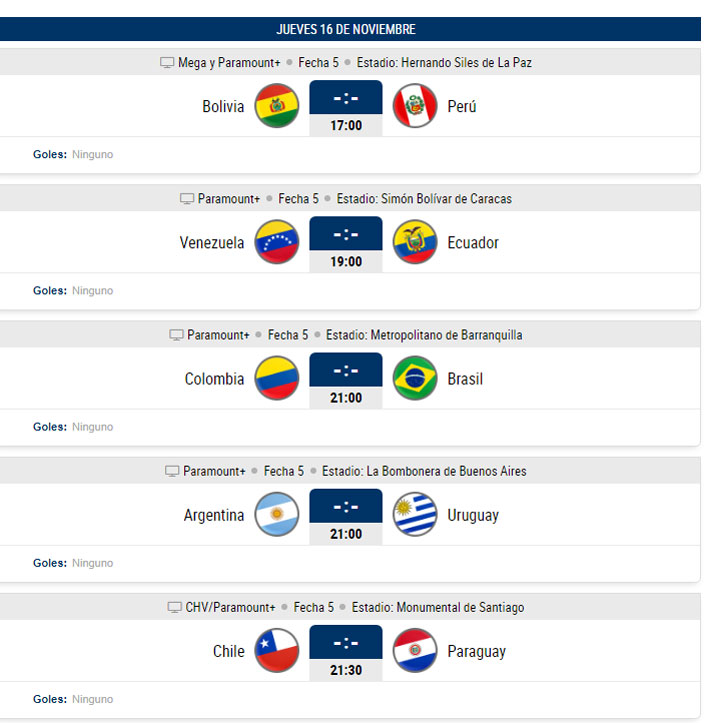Open the Uruguay team name link
This screenshot has width=710, height=723.
(473, 516)
